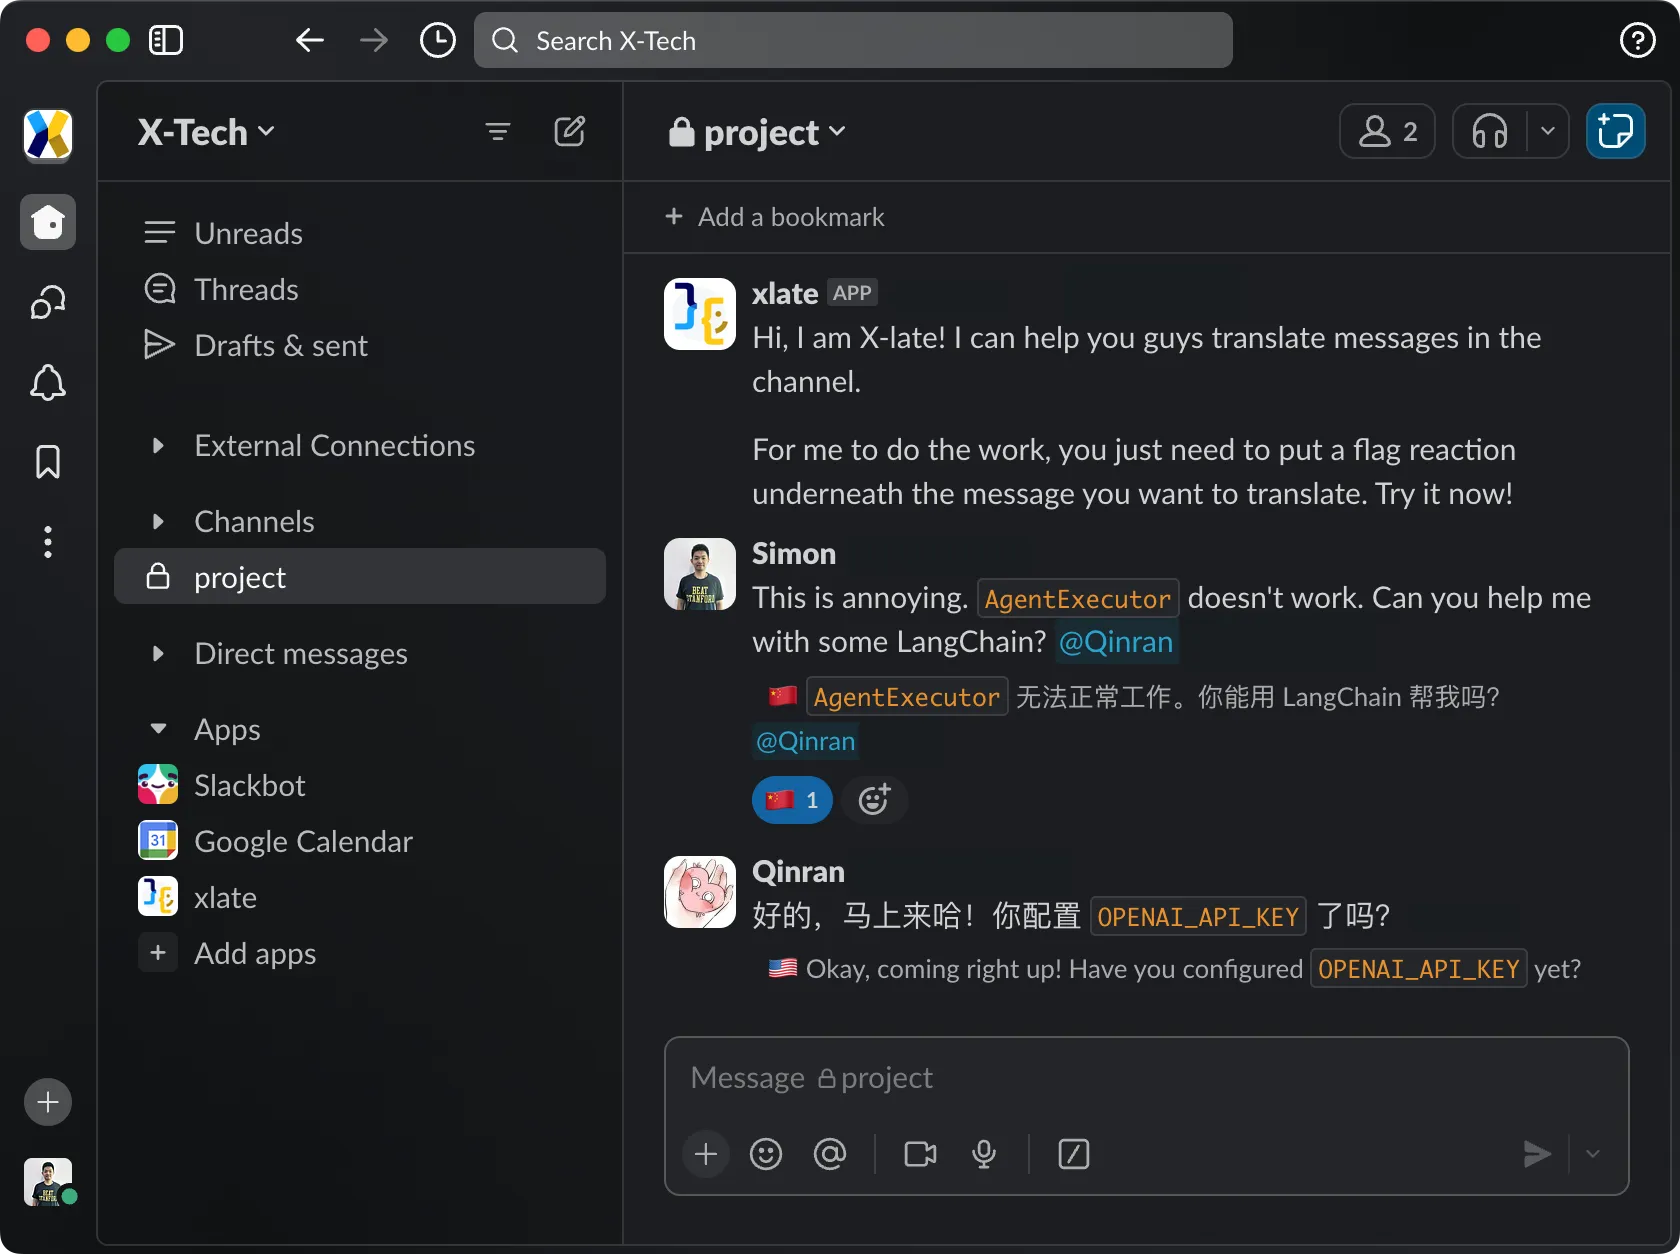Image resolution: width=1680 pixels, height=1254 pixels.
Task: Record an audio clip with the microphone icon
Action: (x=984, y=1154)
